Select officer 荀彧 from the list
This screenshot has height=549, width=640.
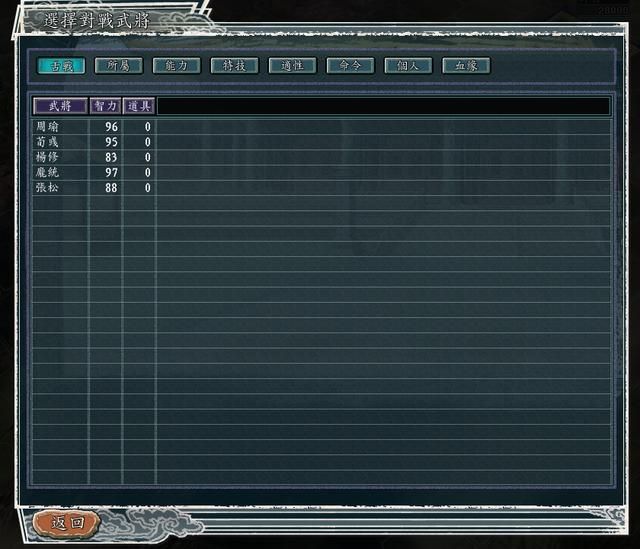tap(47, 142)
